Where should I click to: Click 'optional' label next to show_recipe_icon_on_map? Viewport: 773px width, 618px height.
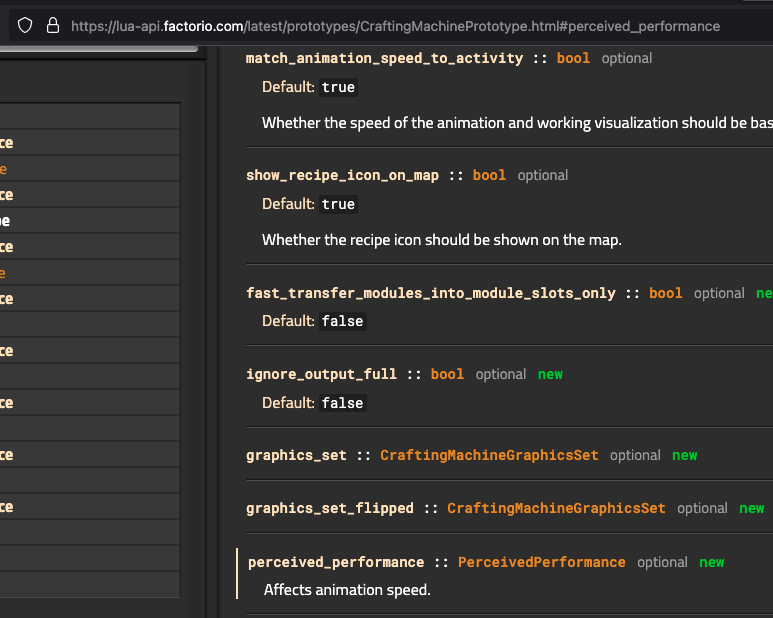[543, 175]
